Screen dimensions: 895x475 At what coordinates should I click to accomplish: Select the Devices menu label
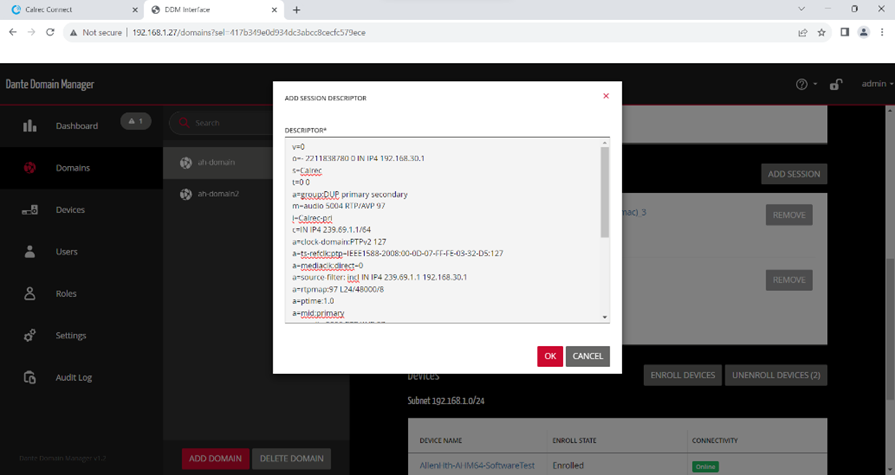coord(70,210)
